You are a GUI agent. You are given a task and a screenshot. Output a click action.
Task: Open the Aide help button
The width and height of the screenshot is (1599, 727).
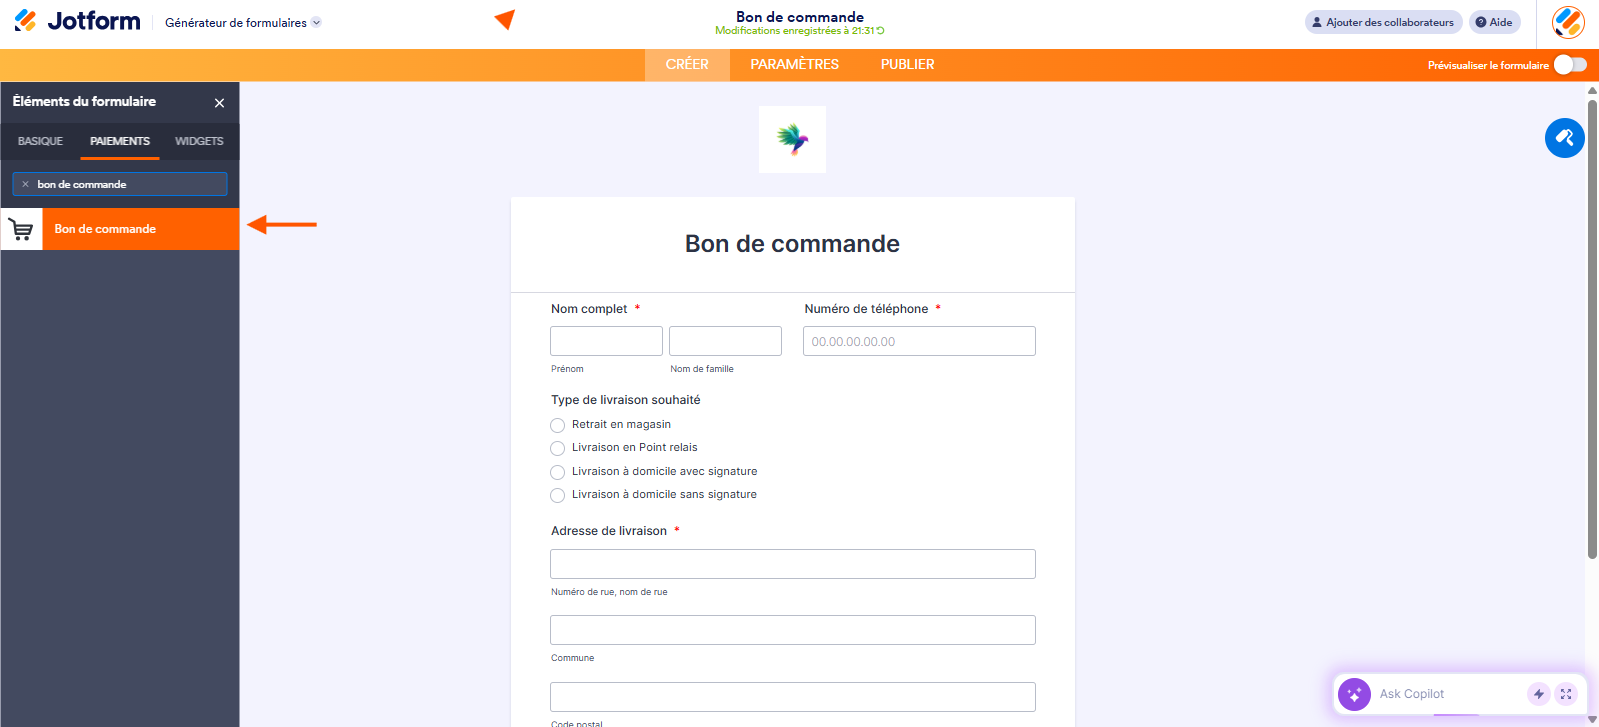coord(1494,21)
